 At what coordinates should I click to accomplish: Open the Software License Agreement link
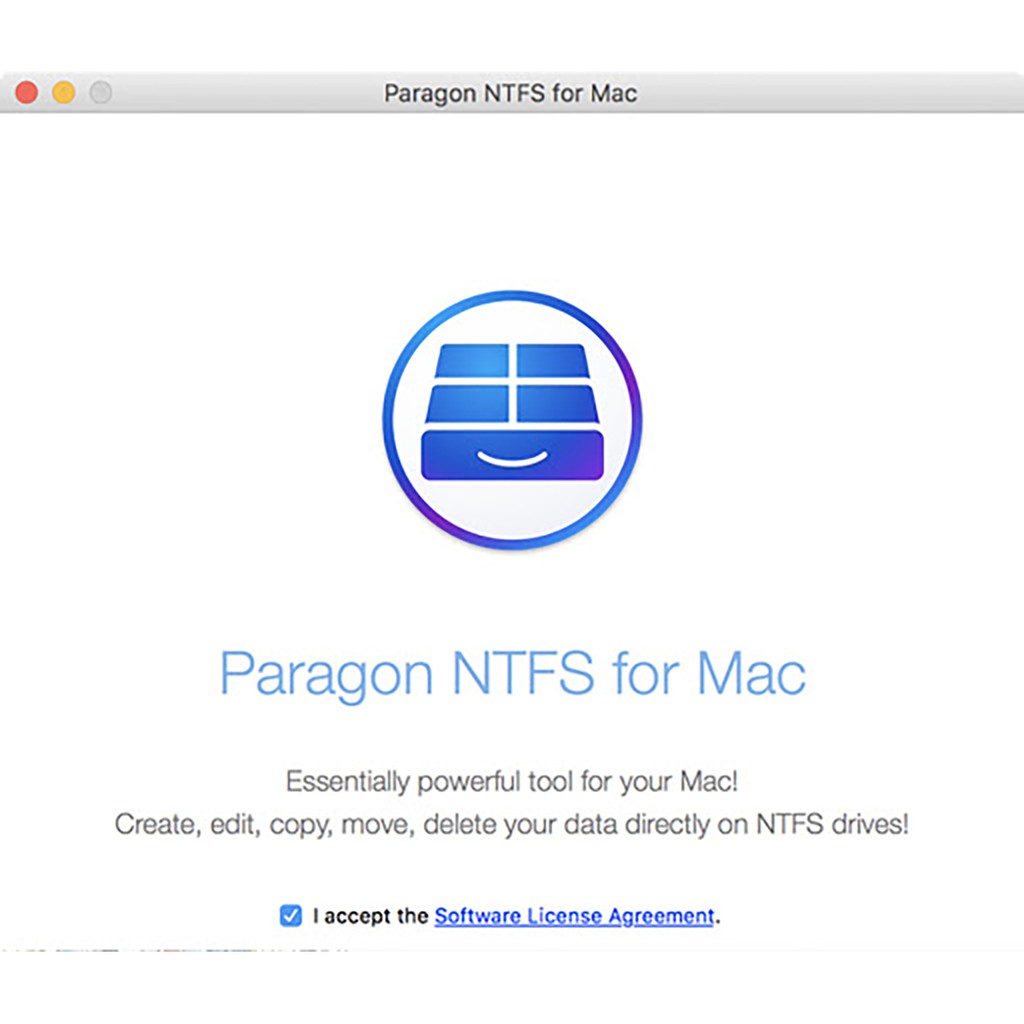(574, 916)
